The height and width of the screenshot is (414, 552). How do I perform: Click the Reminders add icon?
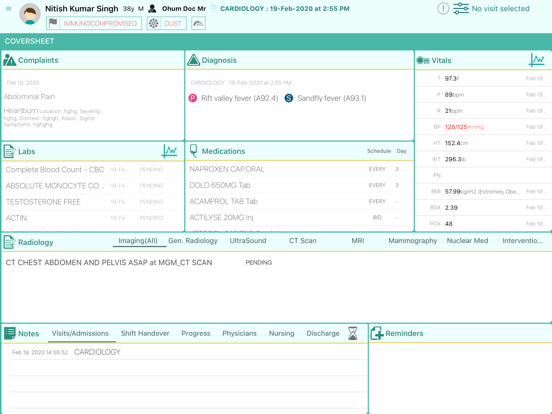(x=377, y=333)
